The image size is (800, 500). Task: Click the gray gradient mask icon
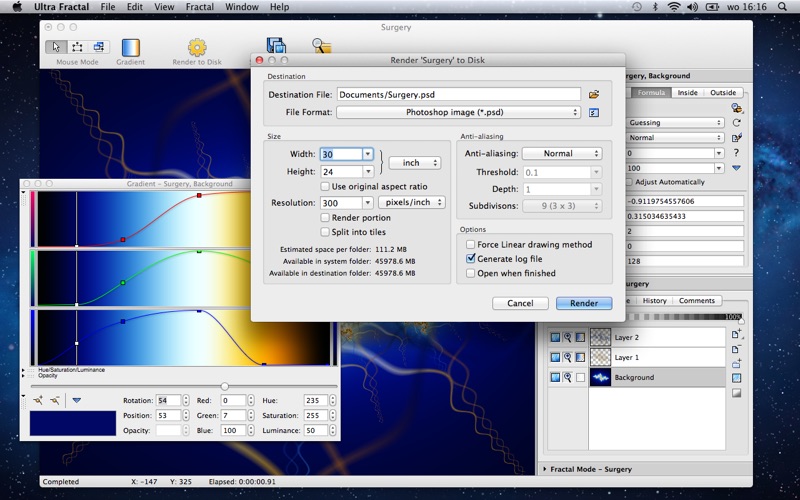(736, 393)
